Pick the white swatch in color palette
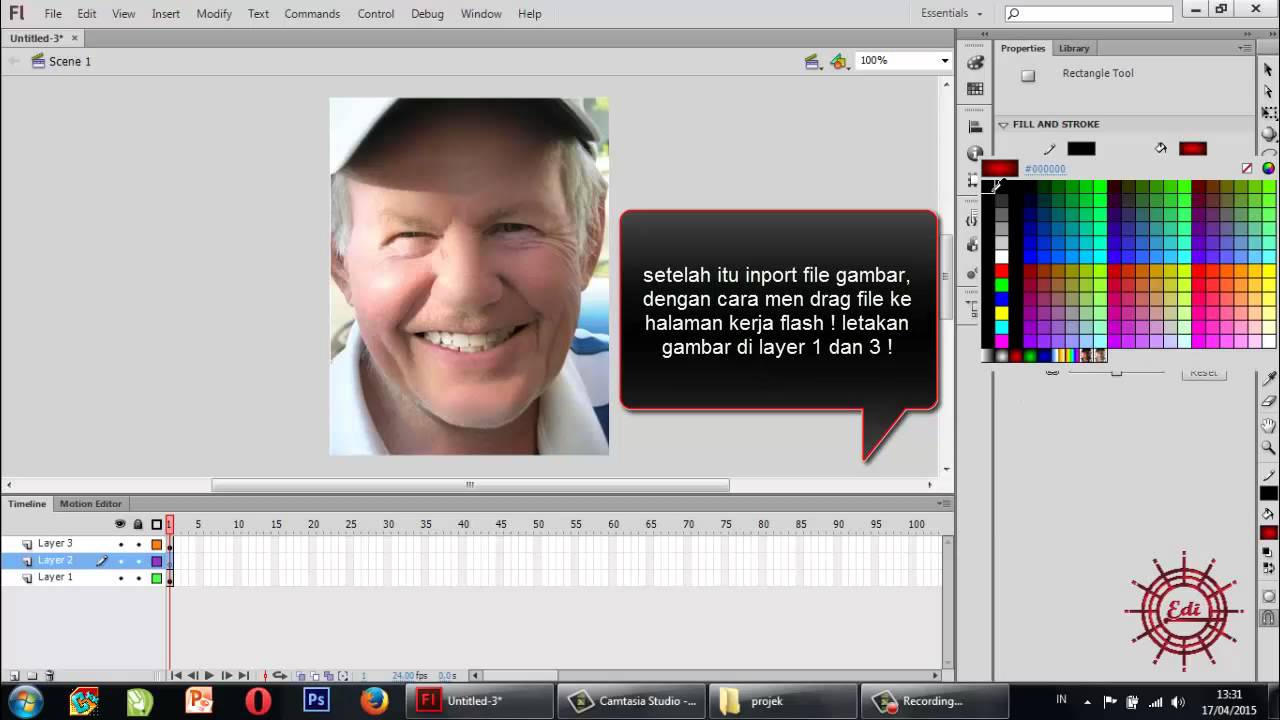This screenshot has height=720, width=1280. (1002, 257)
